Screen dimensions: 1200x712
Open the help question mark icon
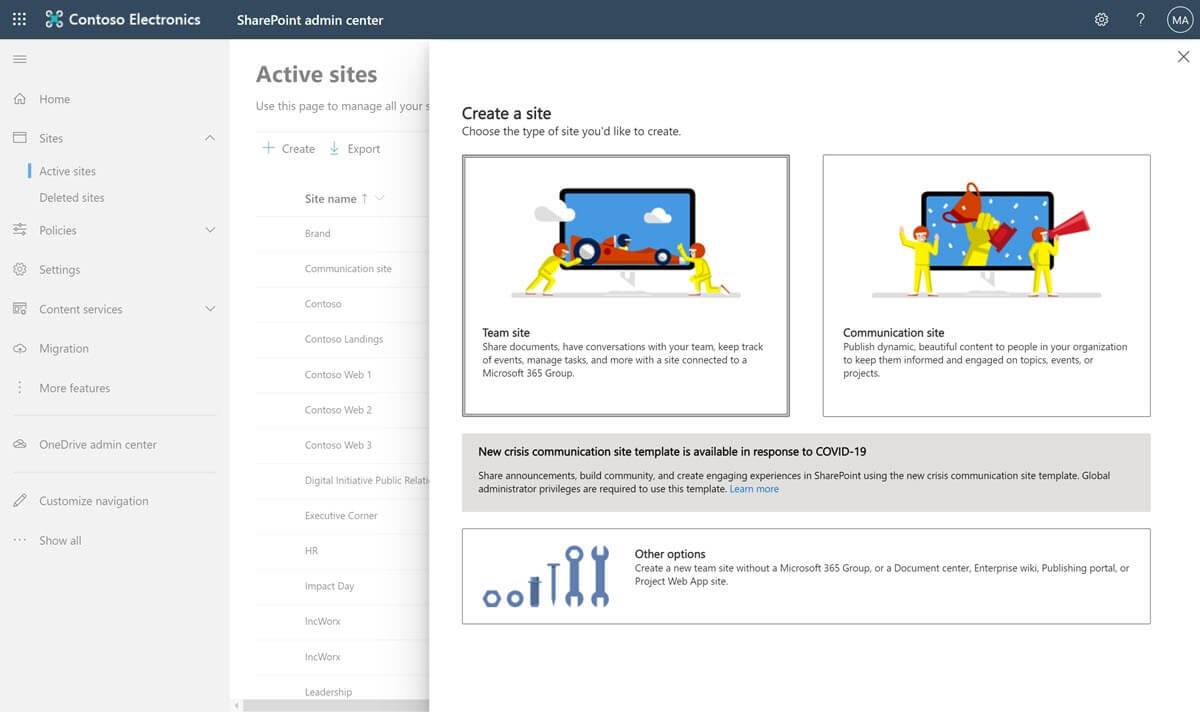(1140, 19)
